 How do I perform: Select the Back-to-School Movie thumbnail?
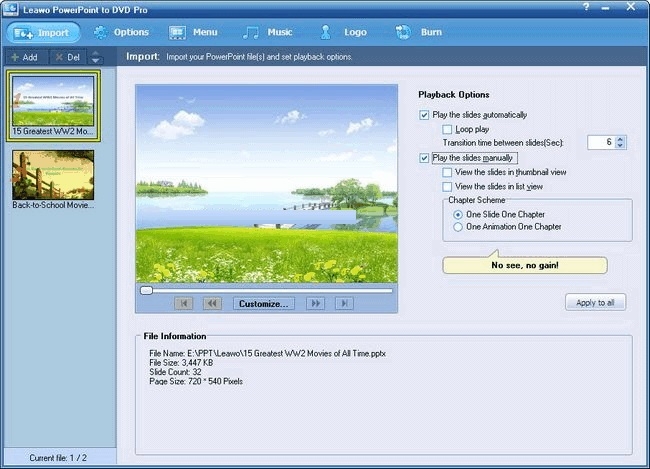[x=53, y=174]
